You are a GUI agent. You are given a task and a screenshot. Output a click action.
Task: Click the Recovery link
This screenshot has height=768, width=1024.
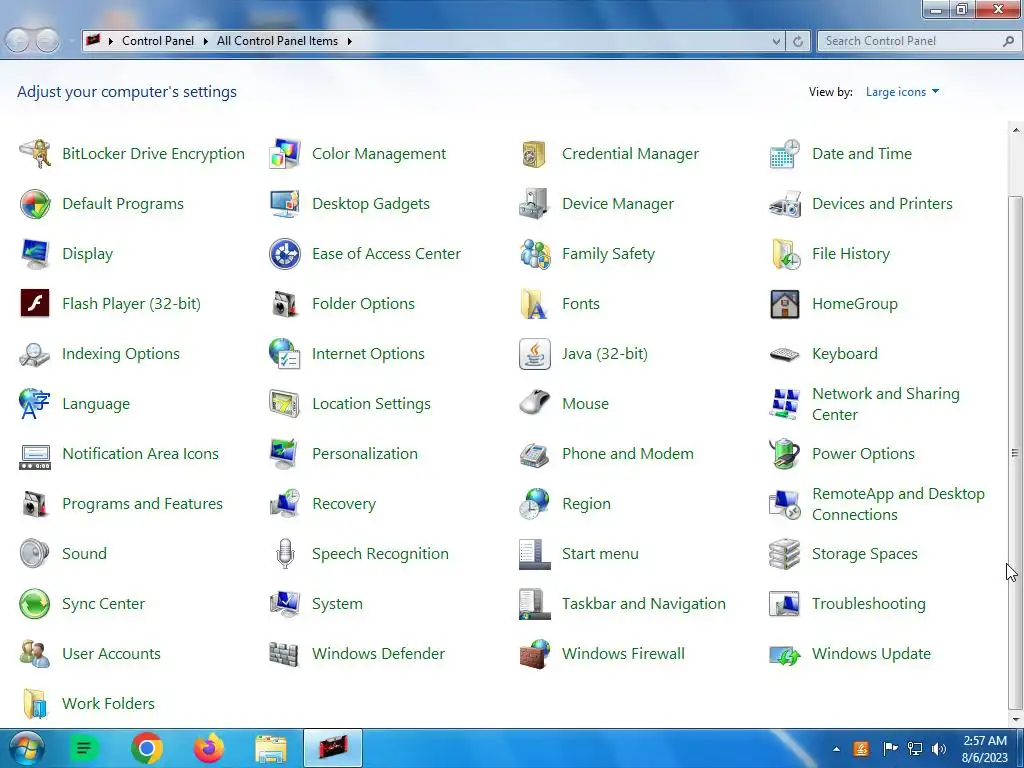(344, 504)
